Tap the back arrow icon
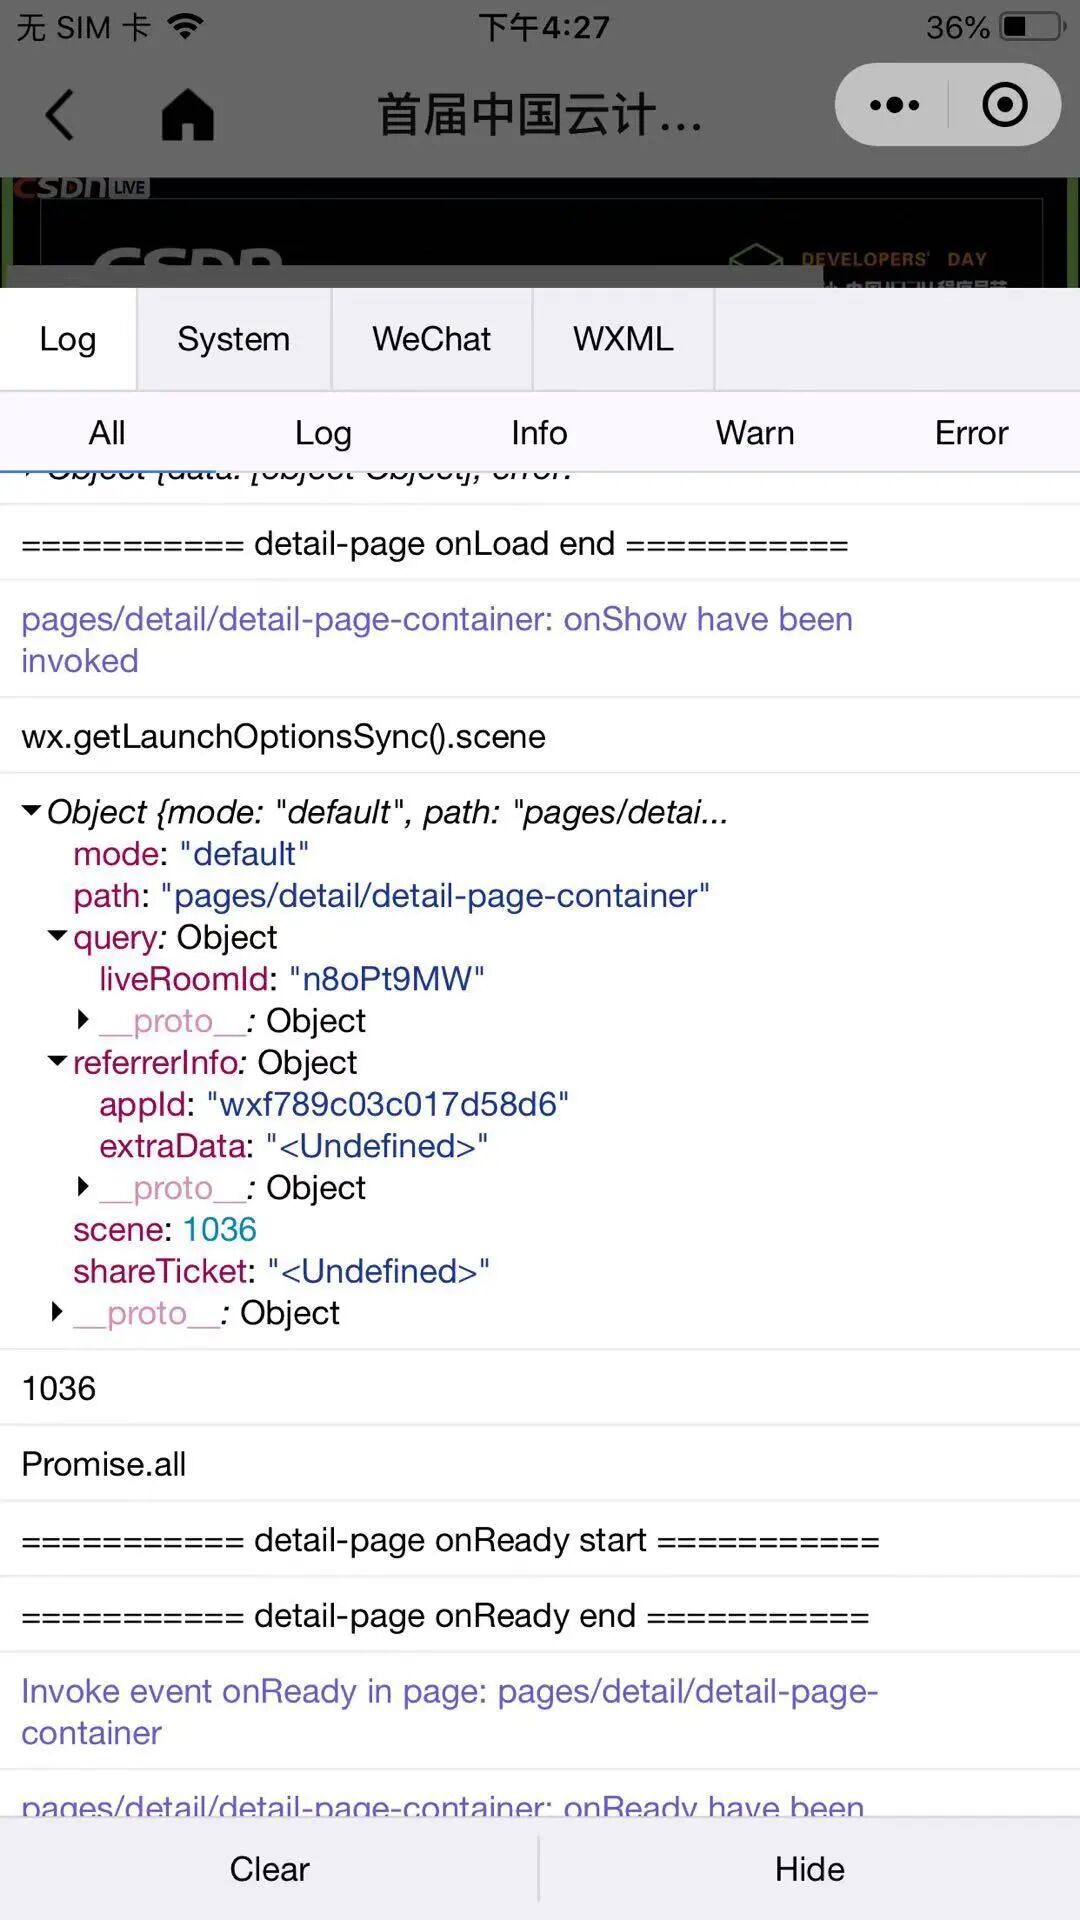This screenshot has height=1920, width=1080. coord(60,114)
